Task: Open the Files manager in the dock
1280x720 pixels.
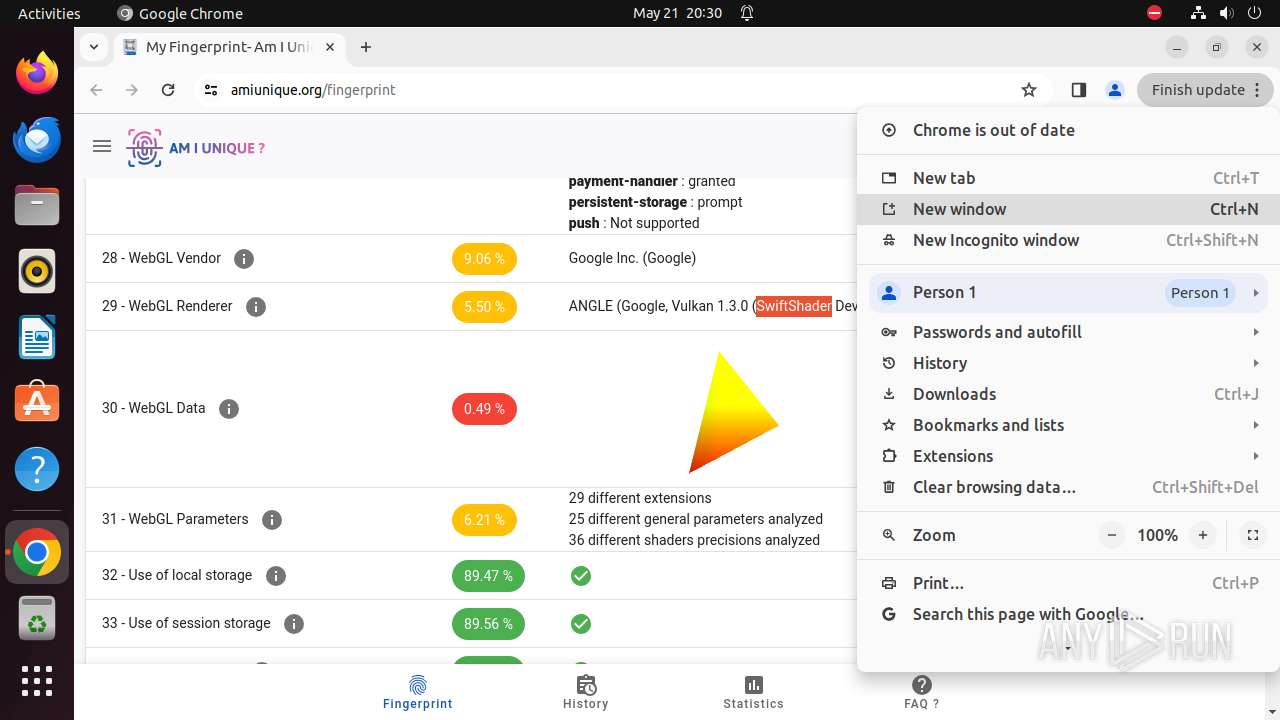Action: (x=37, y=205)
